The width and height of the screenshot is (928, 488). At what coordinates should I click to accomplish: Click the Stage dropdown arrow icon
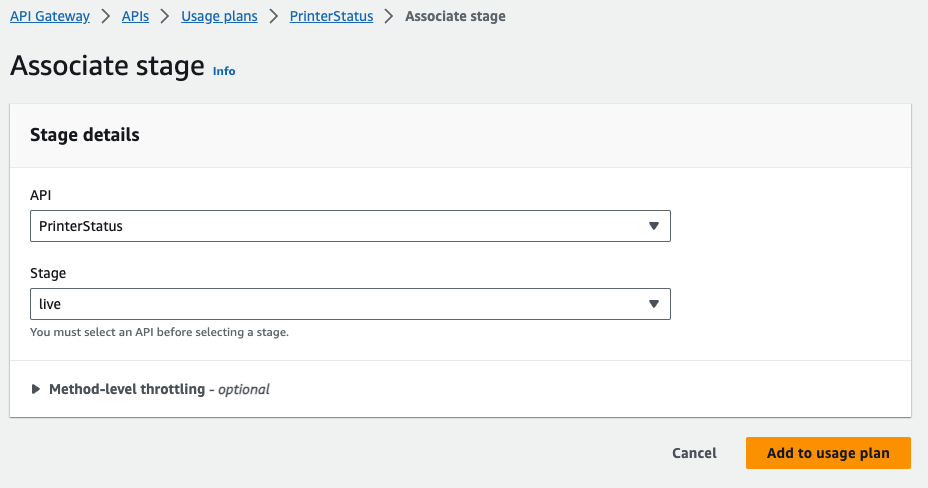click(x=653, y=304)
